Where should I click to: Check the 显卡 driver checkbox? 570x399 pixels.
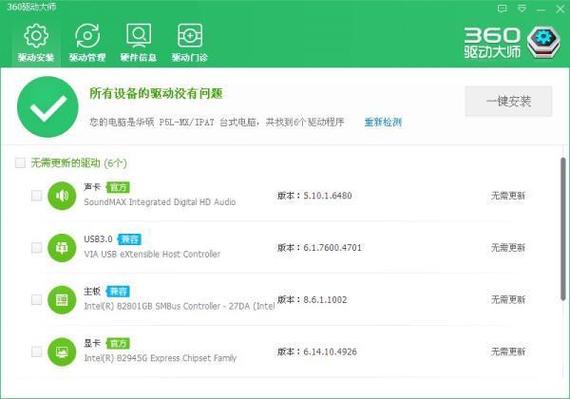point(36,352)
